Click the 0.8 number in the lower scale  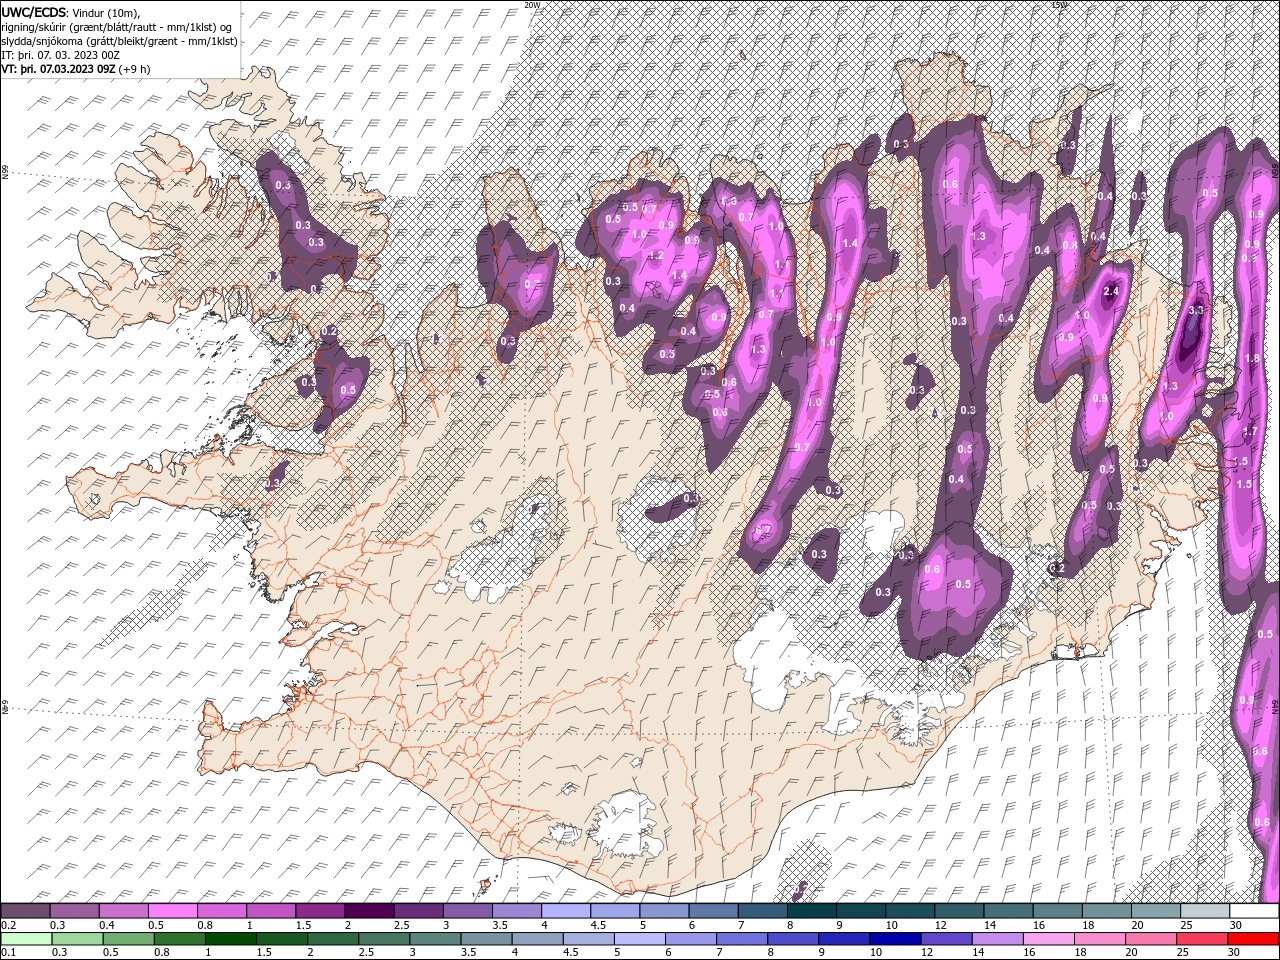tap(162, 952)
